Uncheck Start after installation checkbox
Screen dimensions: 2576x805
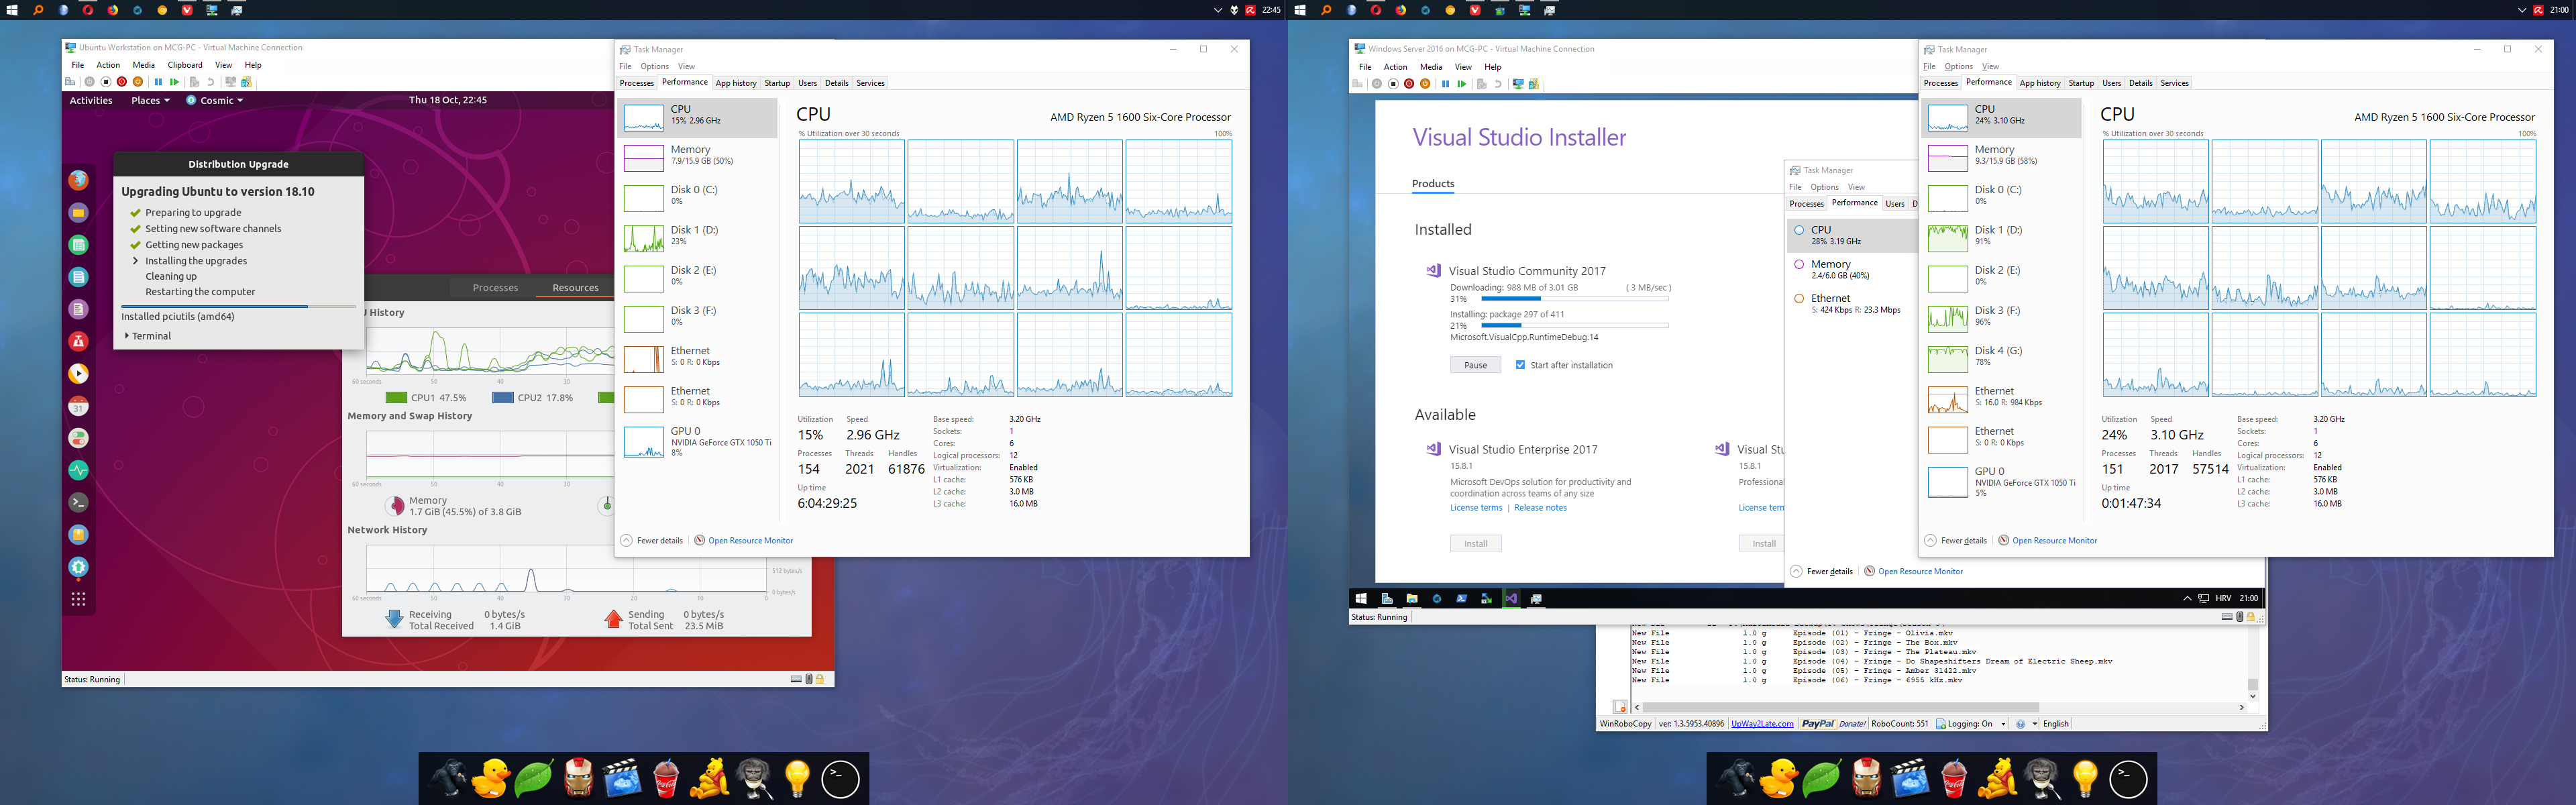coord(1520,365)
